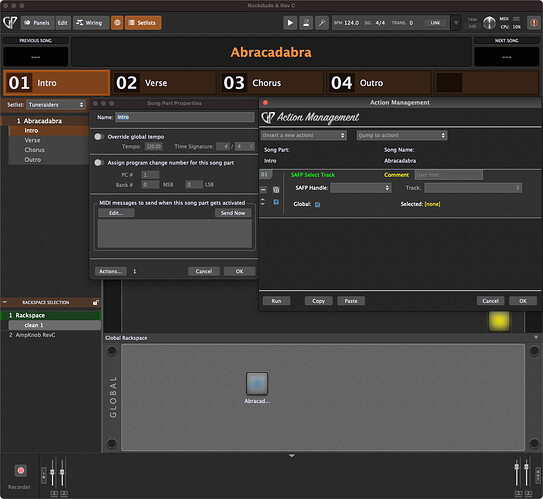Open the SAFP Handle dropdown
Viewport: 543px width, 499px height.
360,188
